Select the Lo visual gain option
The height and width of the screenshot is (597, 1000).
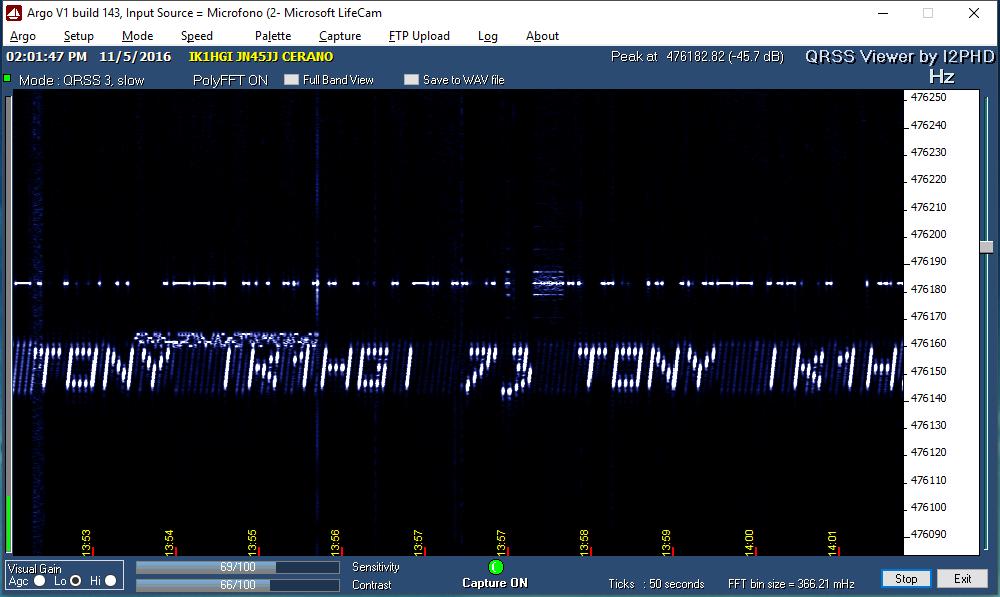pos(75,580)
